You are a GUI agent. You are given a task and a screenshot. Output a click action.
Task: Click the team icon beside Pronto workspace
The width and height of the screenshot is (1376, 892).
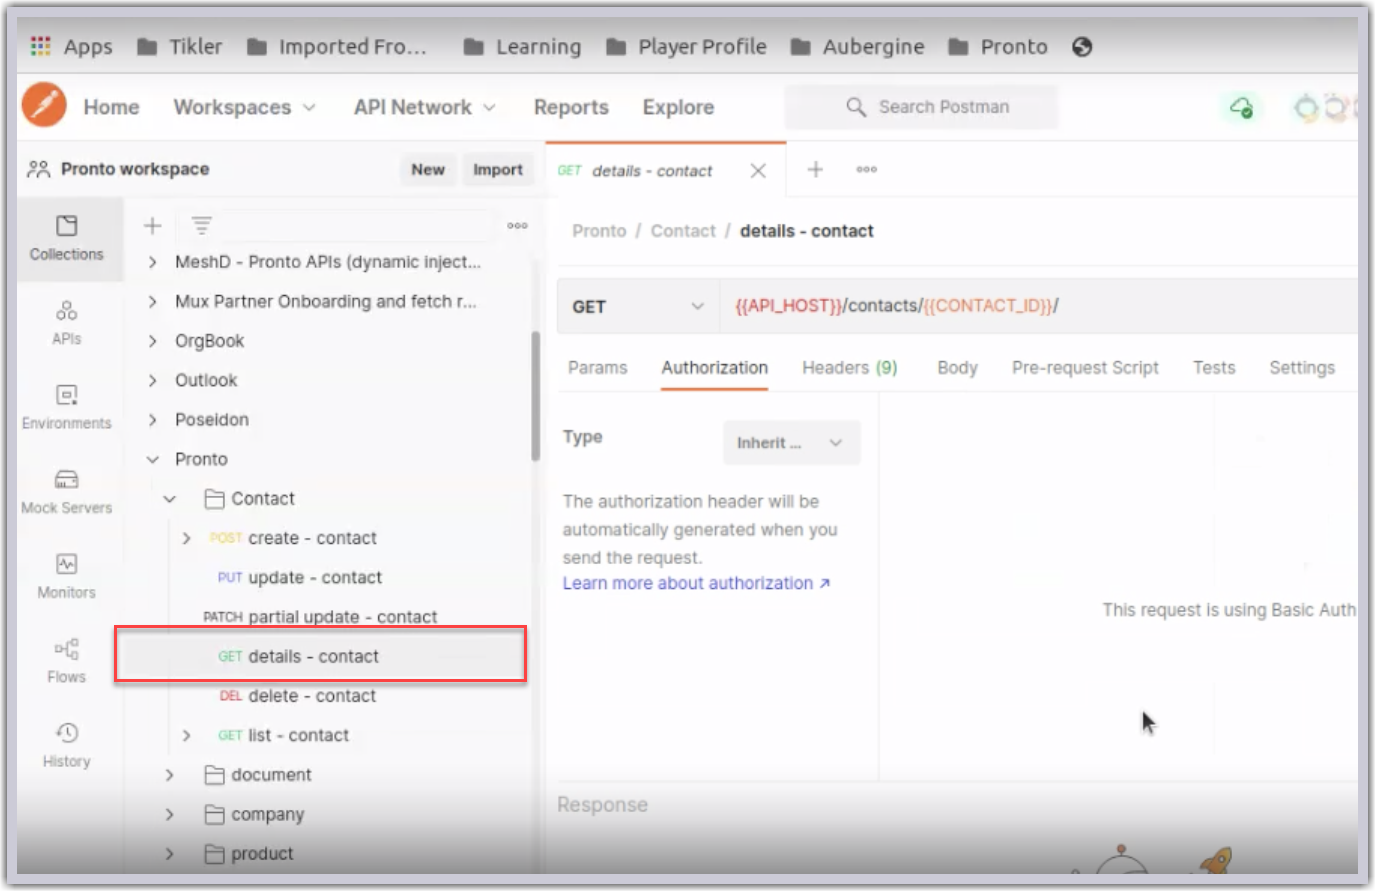(38, 169)
